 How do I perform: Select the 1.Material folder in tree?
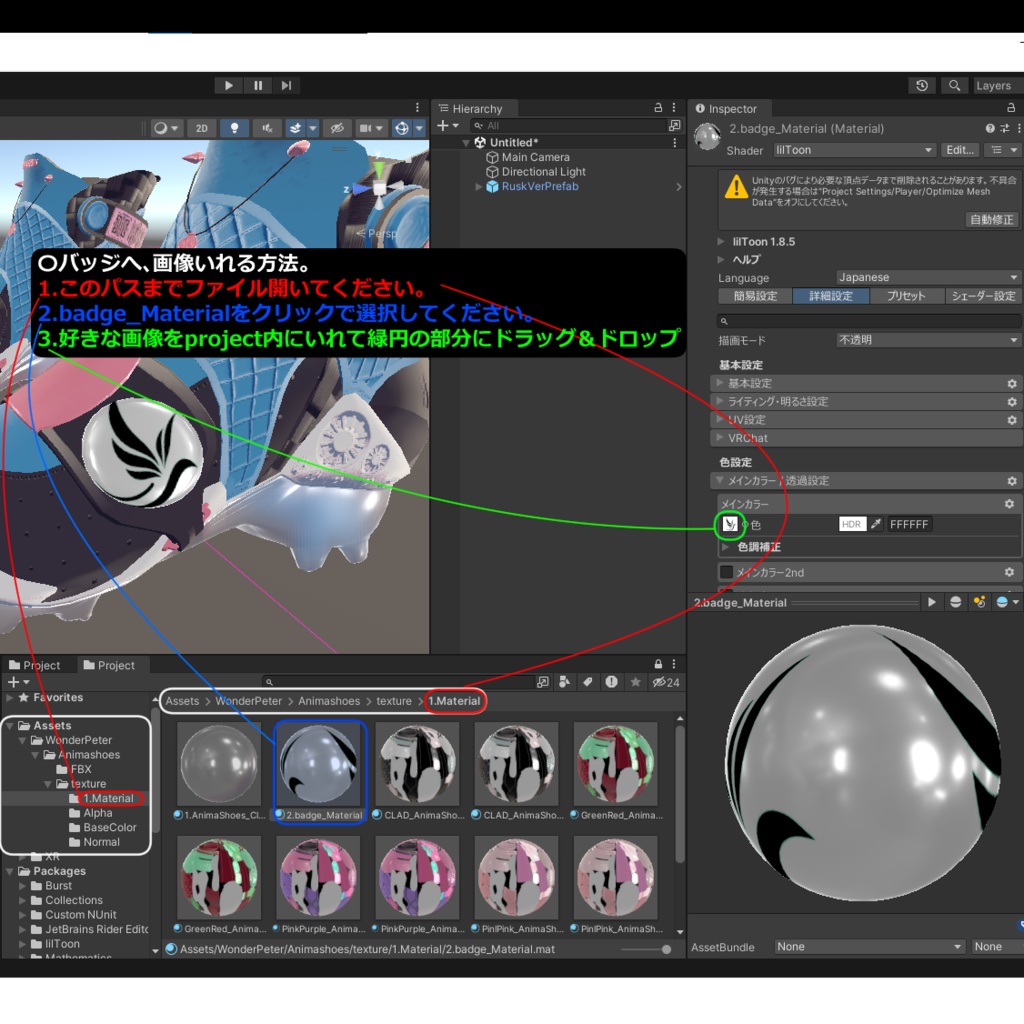[x=101, y=798]
